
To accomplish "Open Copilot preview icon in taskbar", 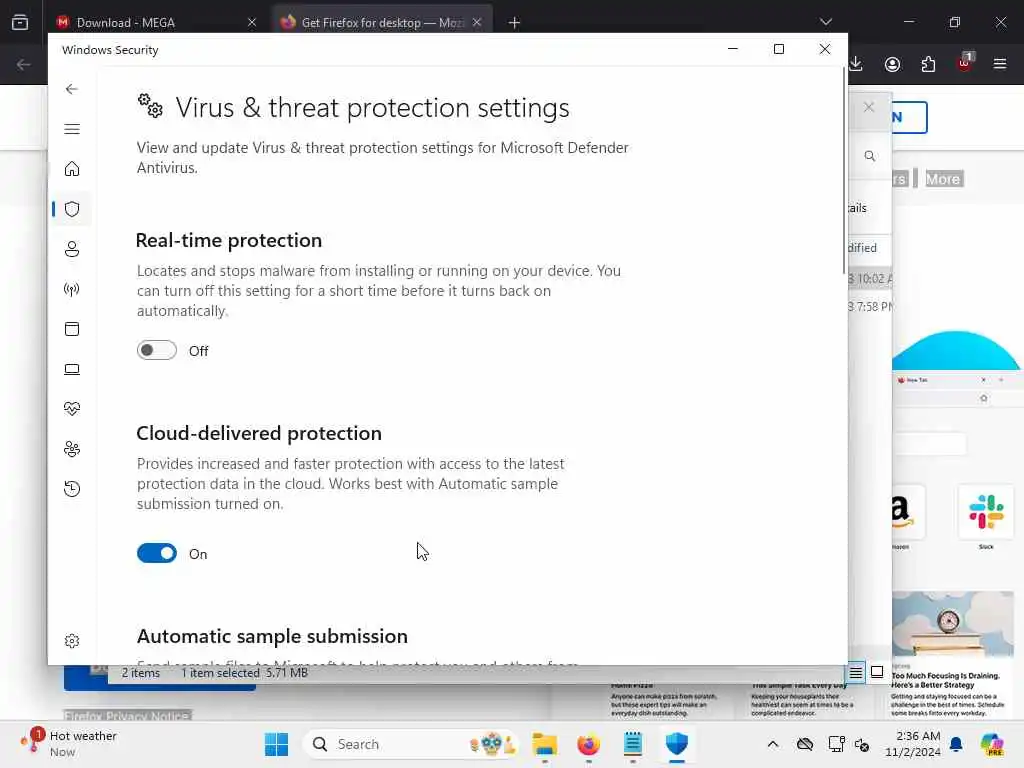I will 993,744.
